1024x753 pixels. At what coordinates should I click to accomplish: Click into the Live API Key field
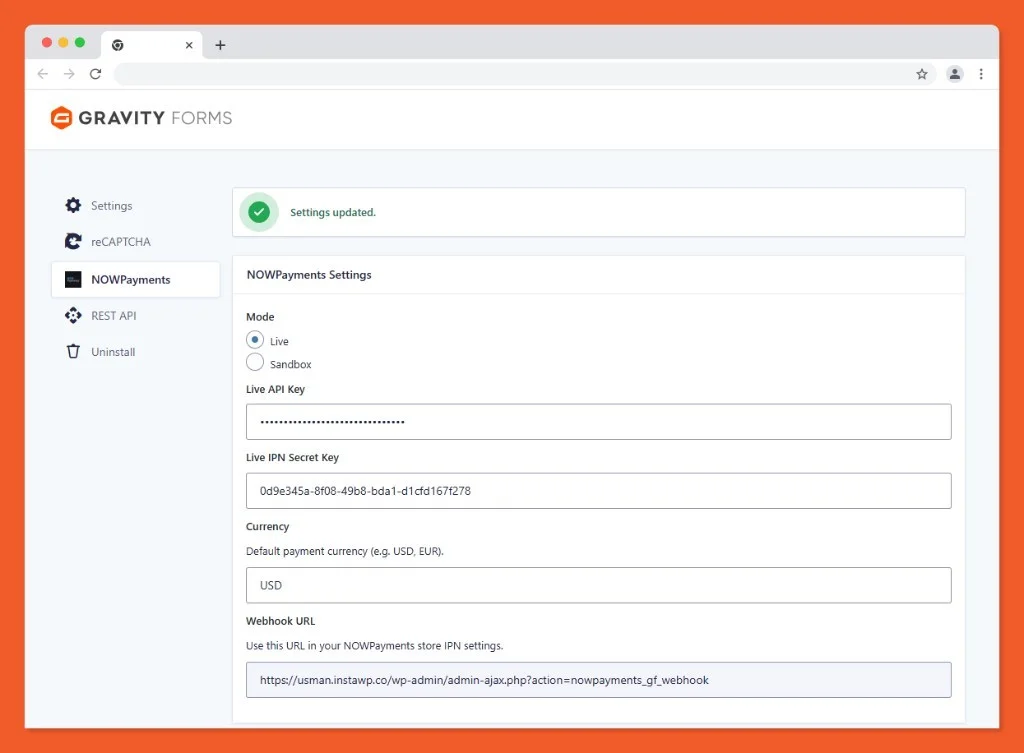tap(598, 422)
